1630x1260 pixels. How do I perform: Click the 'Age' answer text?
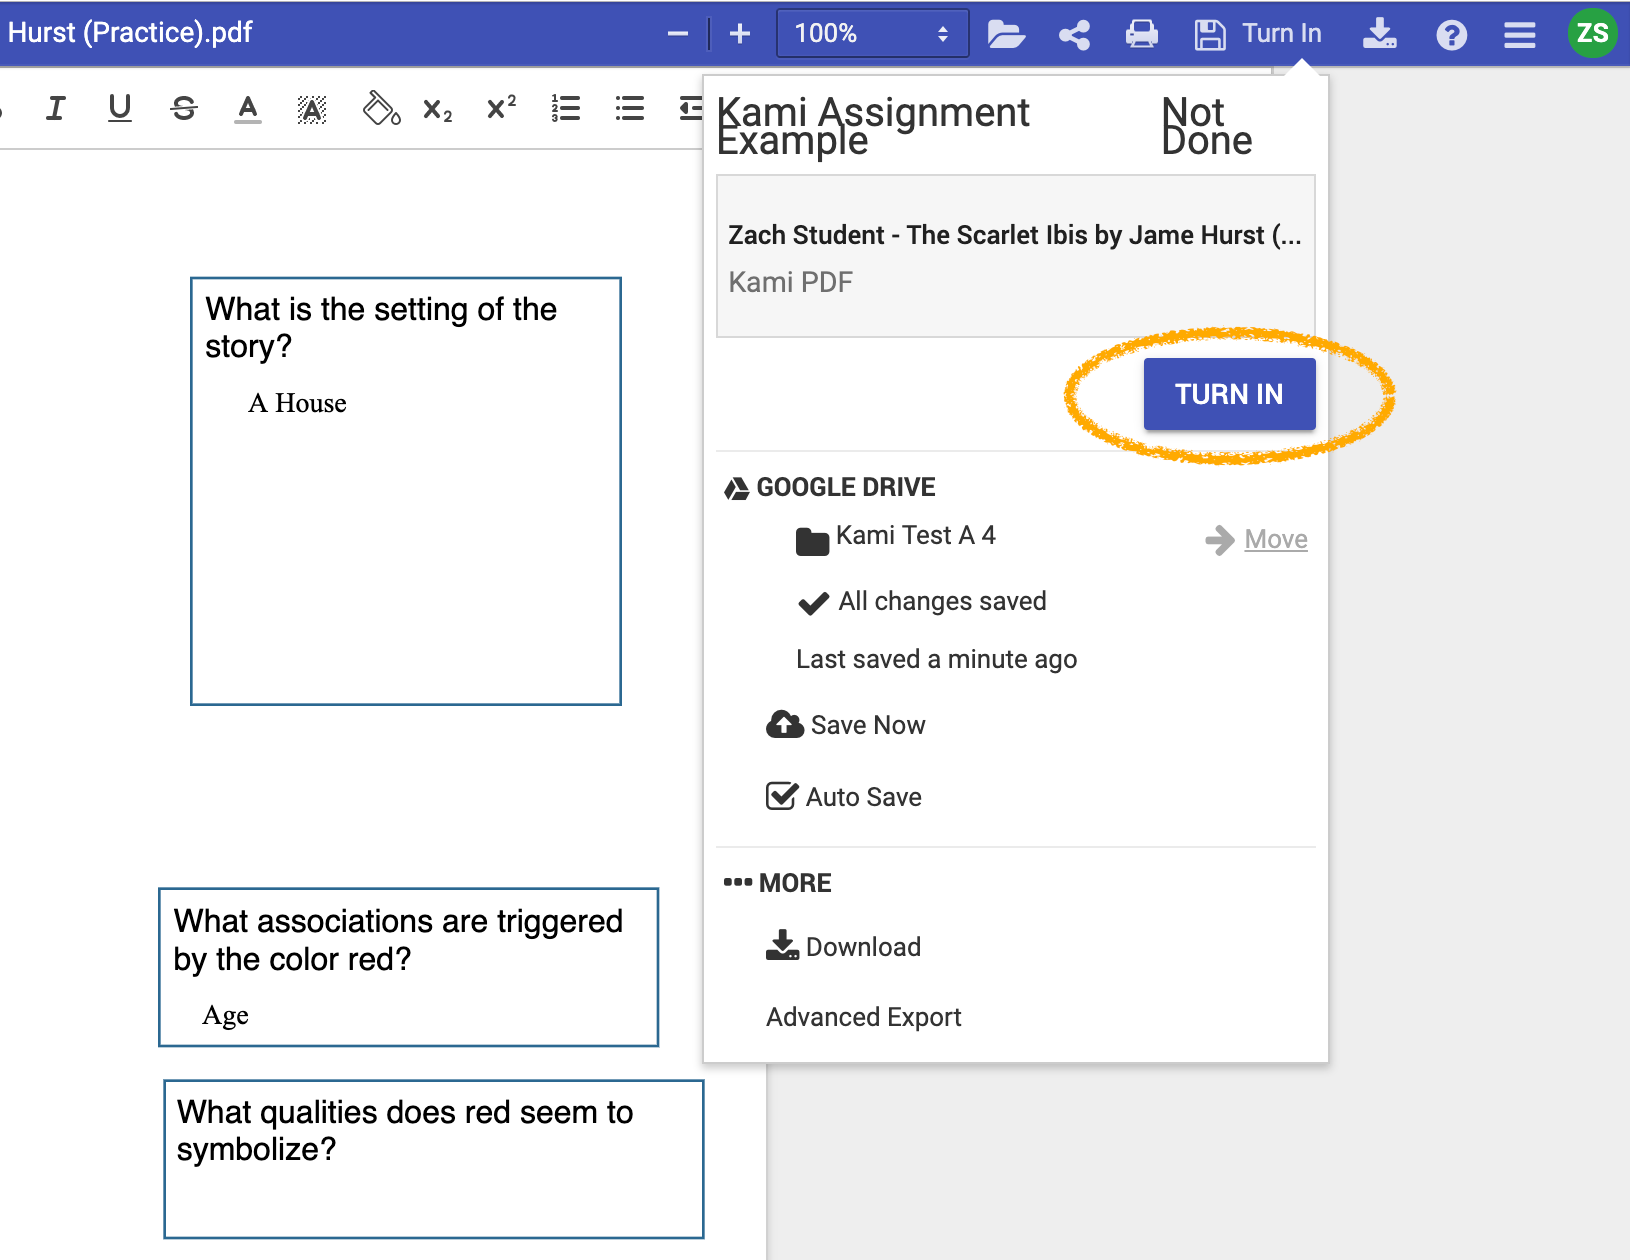pos(225,1016)
